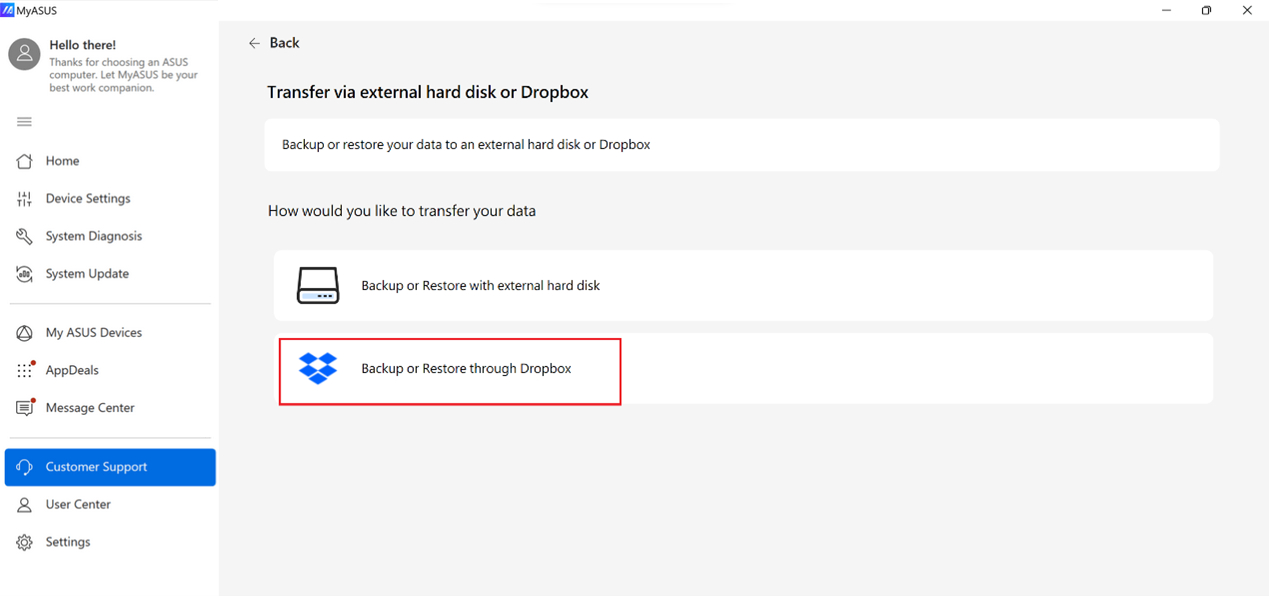1269x598 pixels.
Task: Click the Device Settings sliders icon
Action: coord(25,199)
